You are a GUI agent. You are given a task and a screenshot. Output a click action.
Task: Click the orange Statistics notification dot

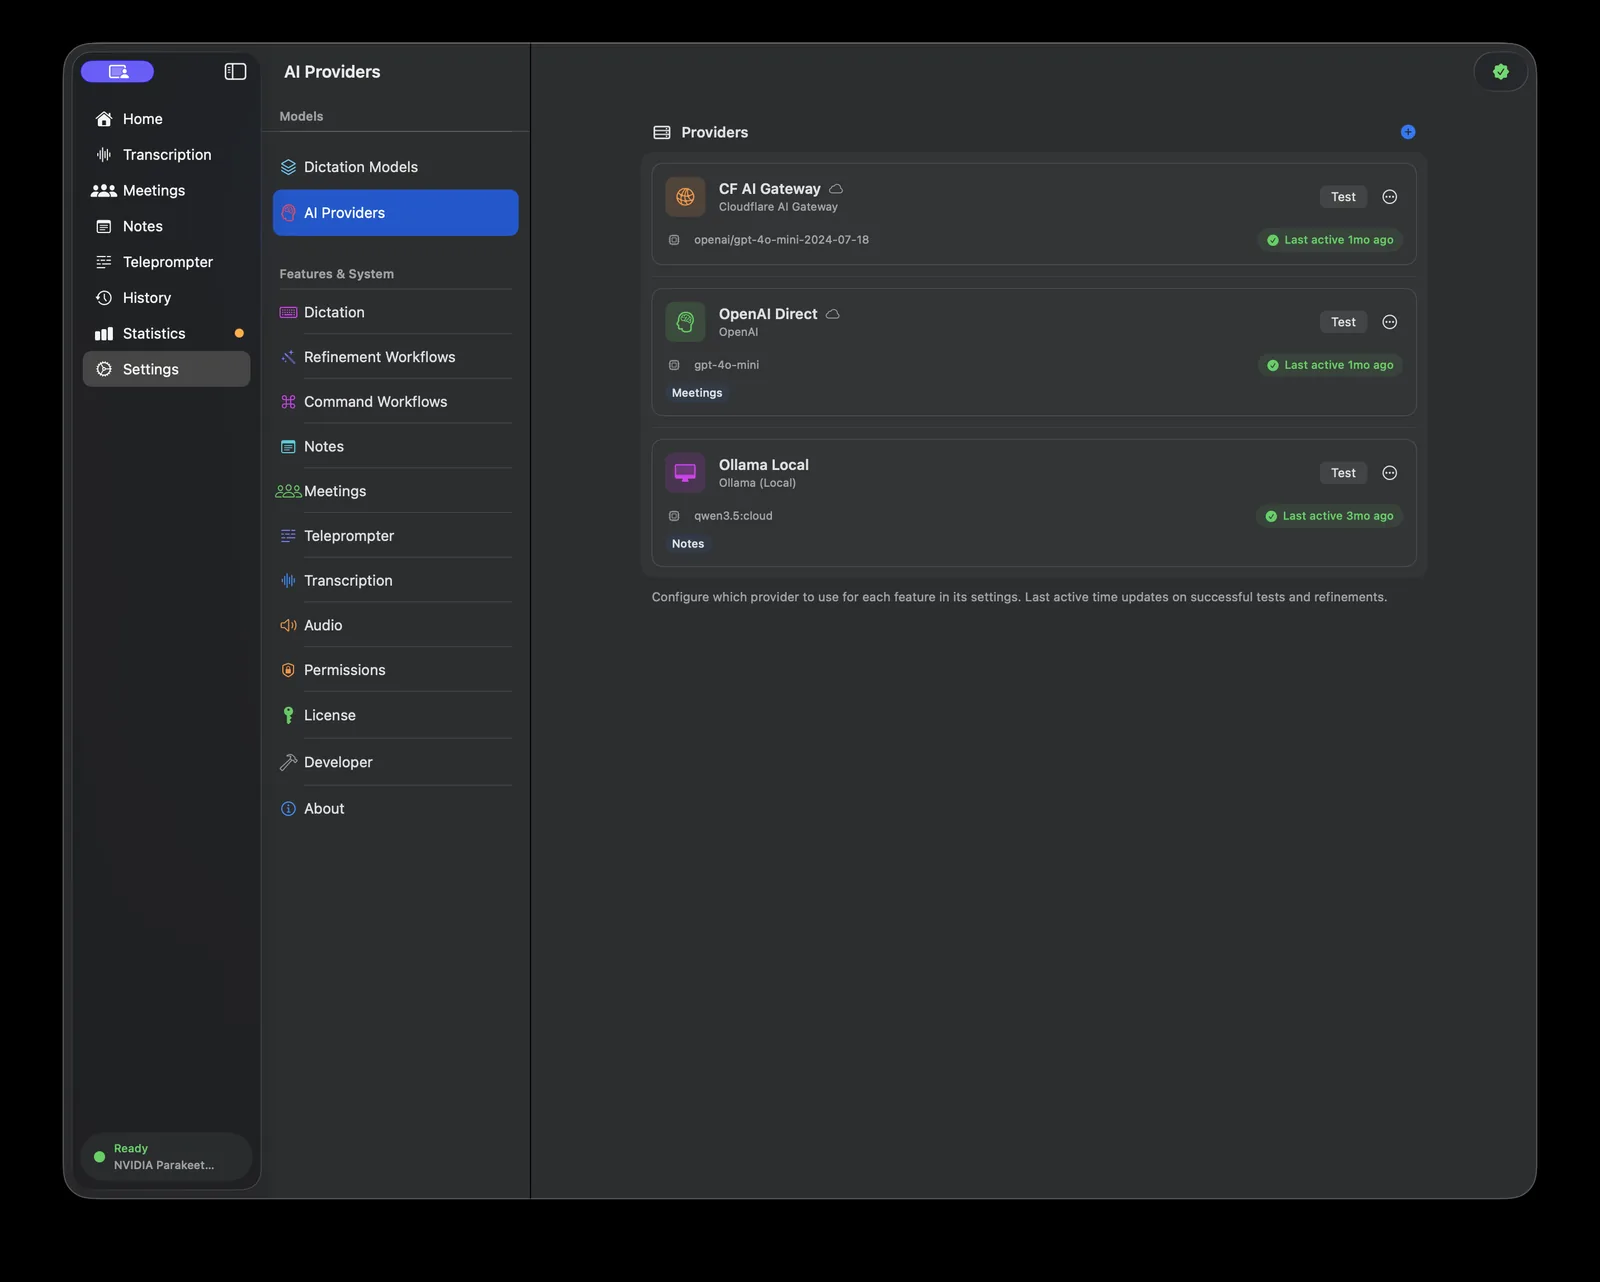[239, 333]
